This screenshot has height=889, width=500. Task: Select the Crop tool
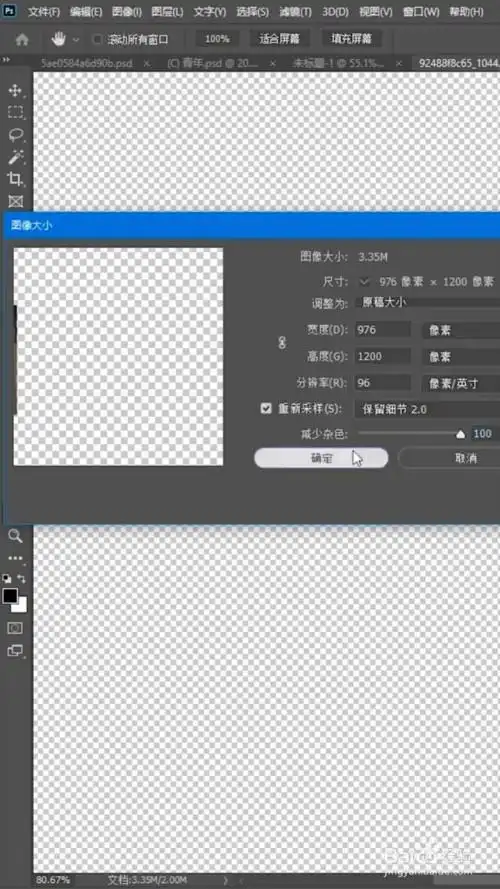pyautogui.click(x=15, y=179)
